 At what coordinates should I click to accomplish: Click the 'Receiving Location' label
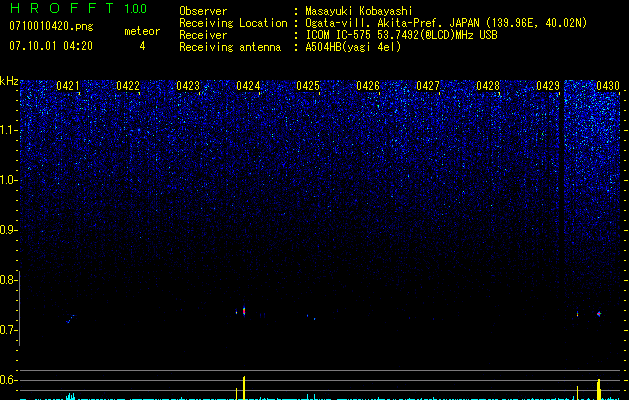click(233, 23)
